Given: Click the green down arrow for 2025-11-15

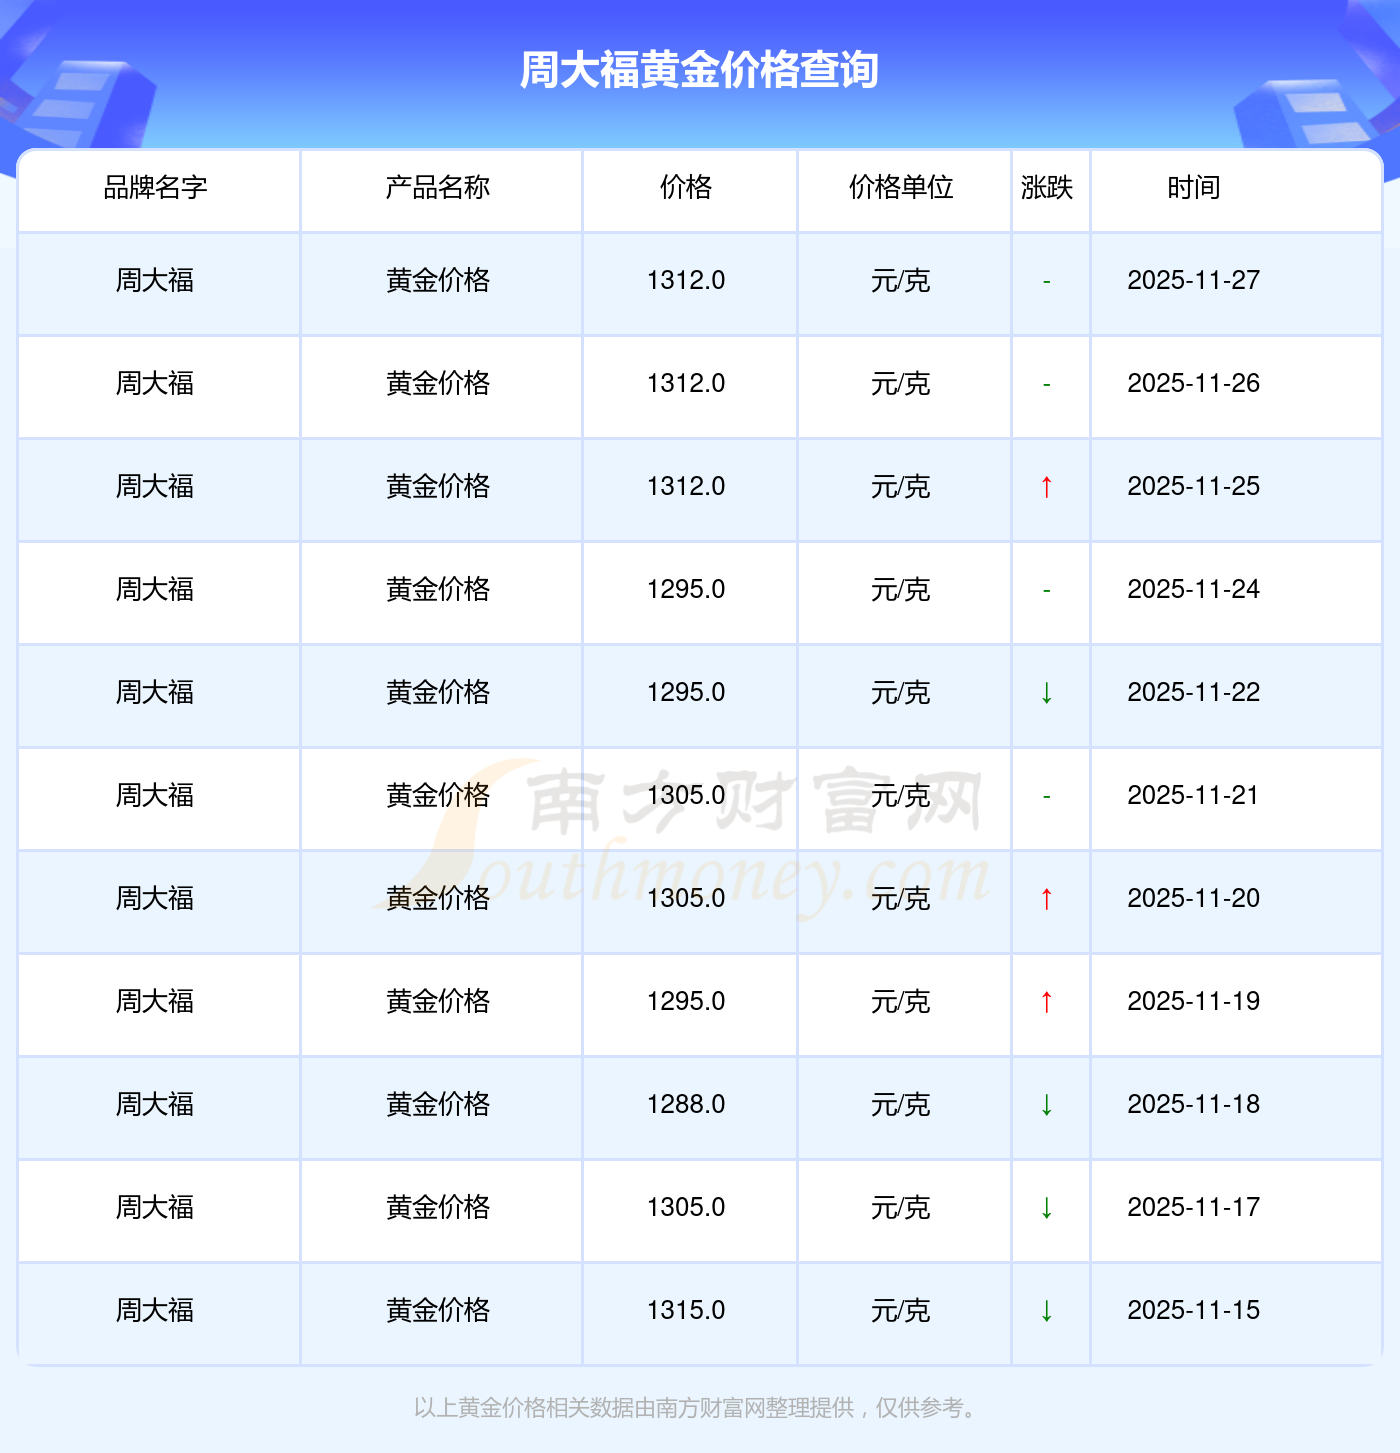Looking at the screenshot, I should [1046, 1311].
